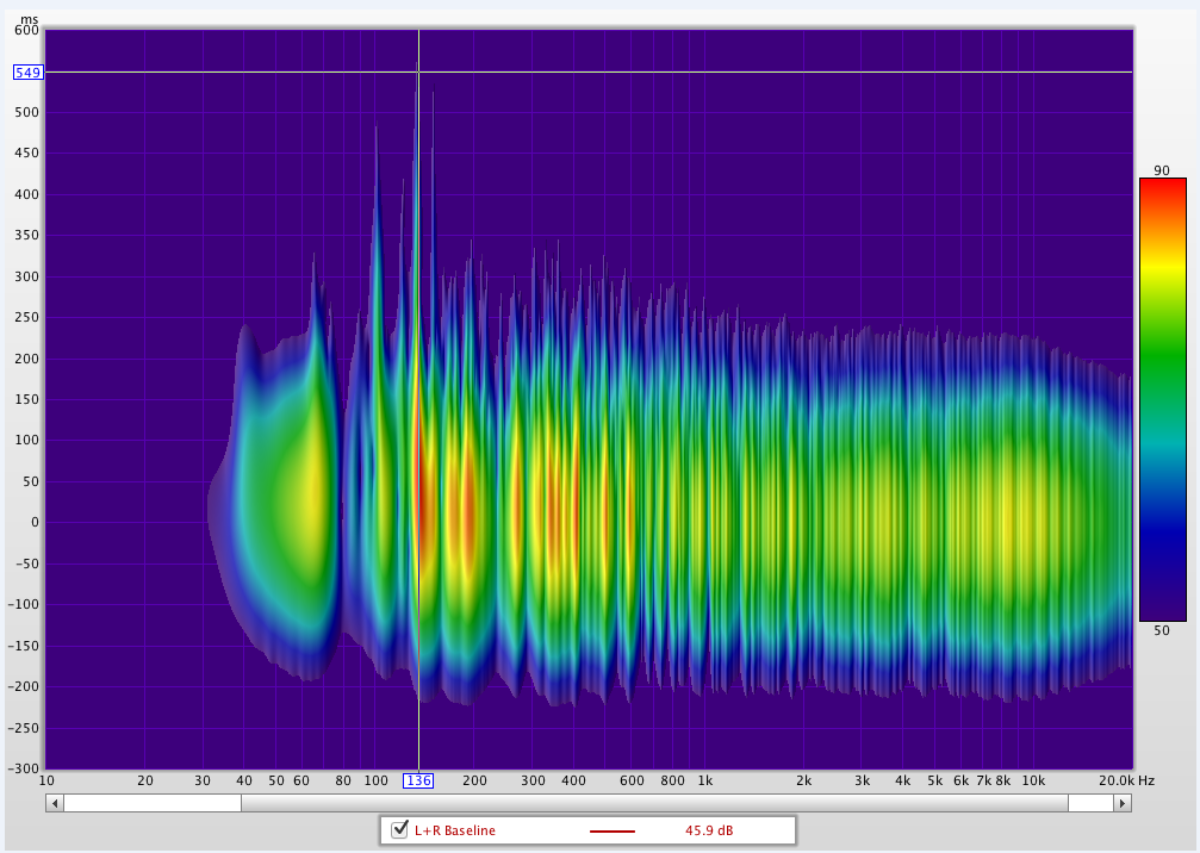1200x853 pixels.
Task: Click the 45.9 dB legend value
Action: click(706, 830)
